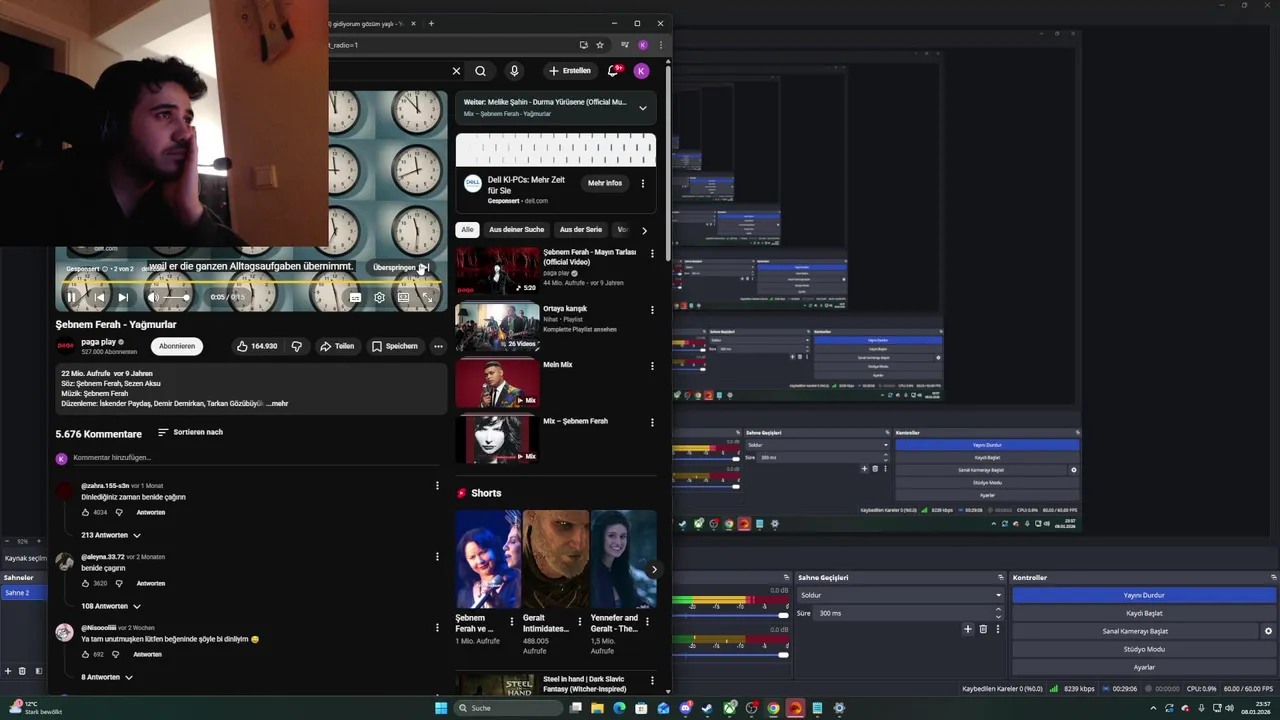Like the video with 164.930 likes
The image size is (1280, 720).
(257, 346)
